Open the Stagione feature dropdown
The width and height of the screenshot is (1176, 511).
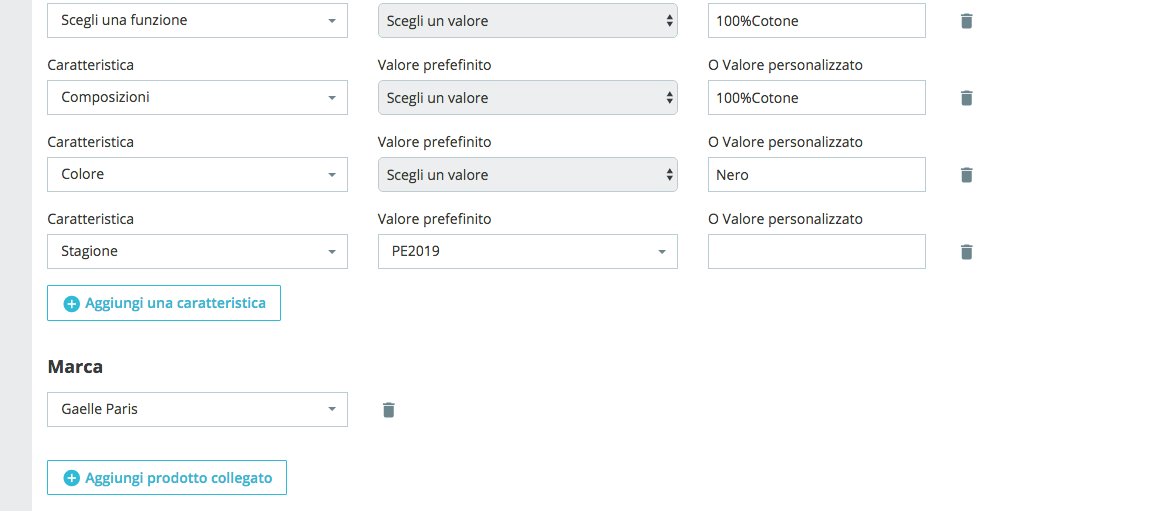tap(197, 252)
